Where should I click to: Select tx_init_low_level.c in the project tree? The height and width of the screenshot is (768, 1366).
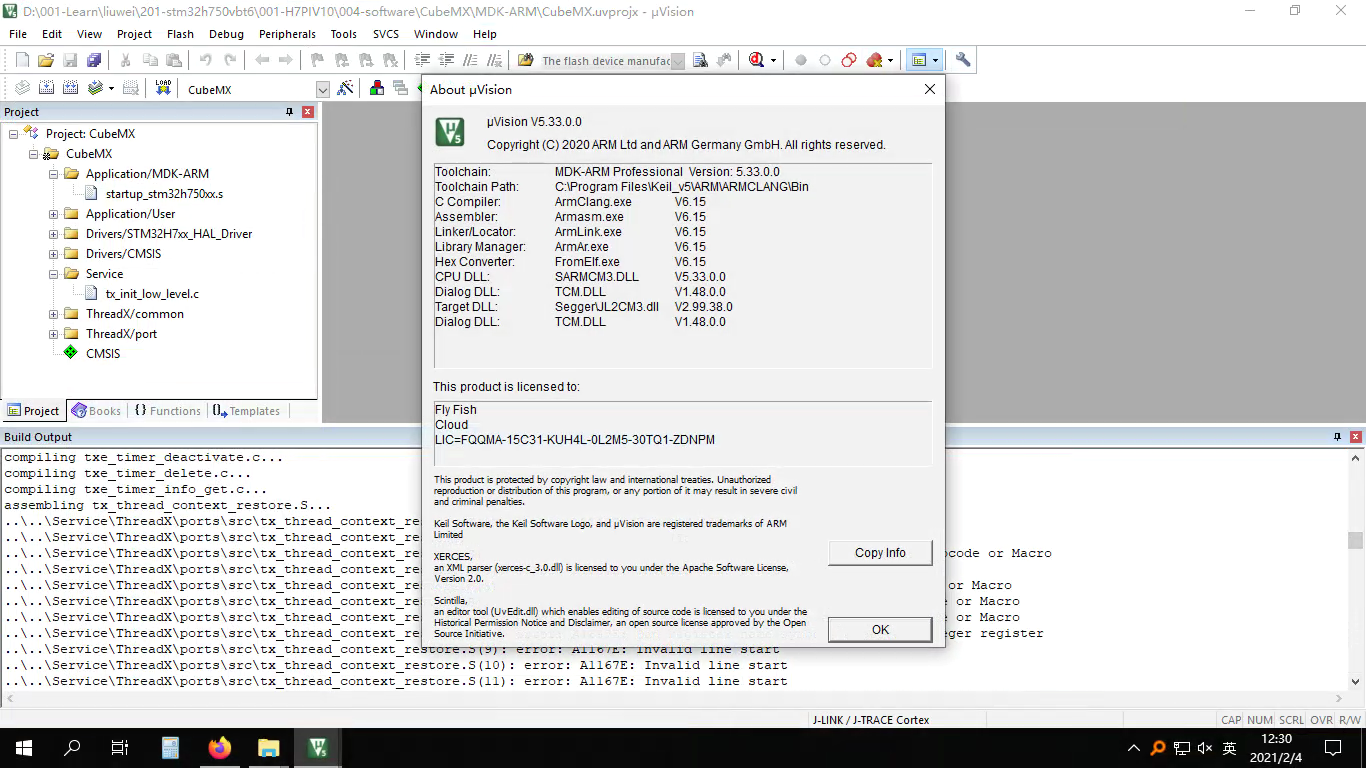pyautogui.click(x=152, y=294)
